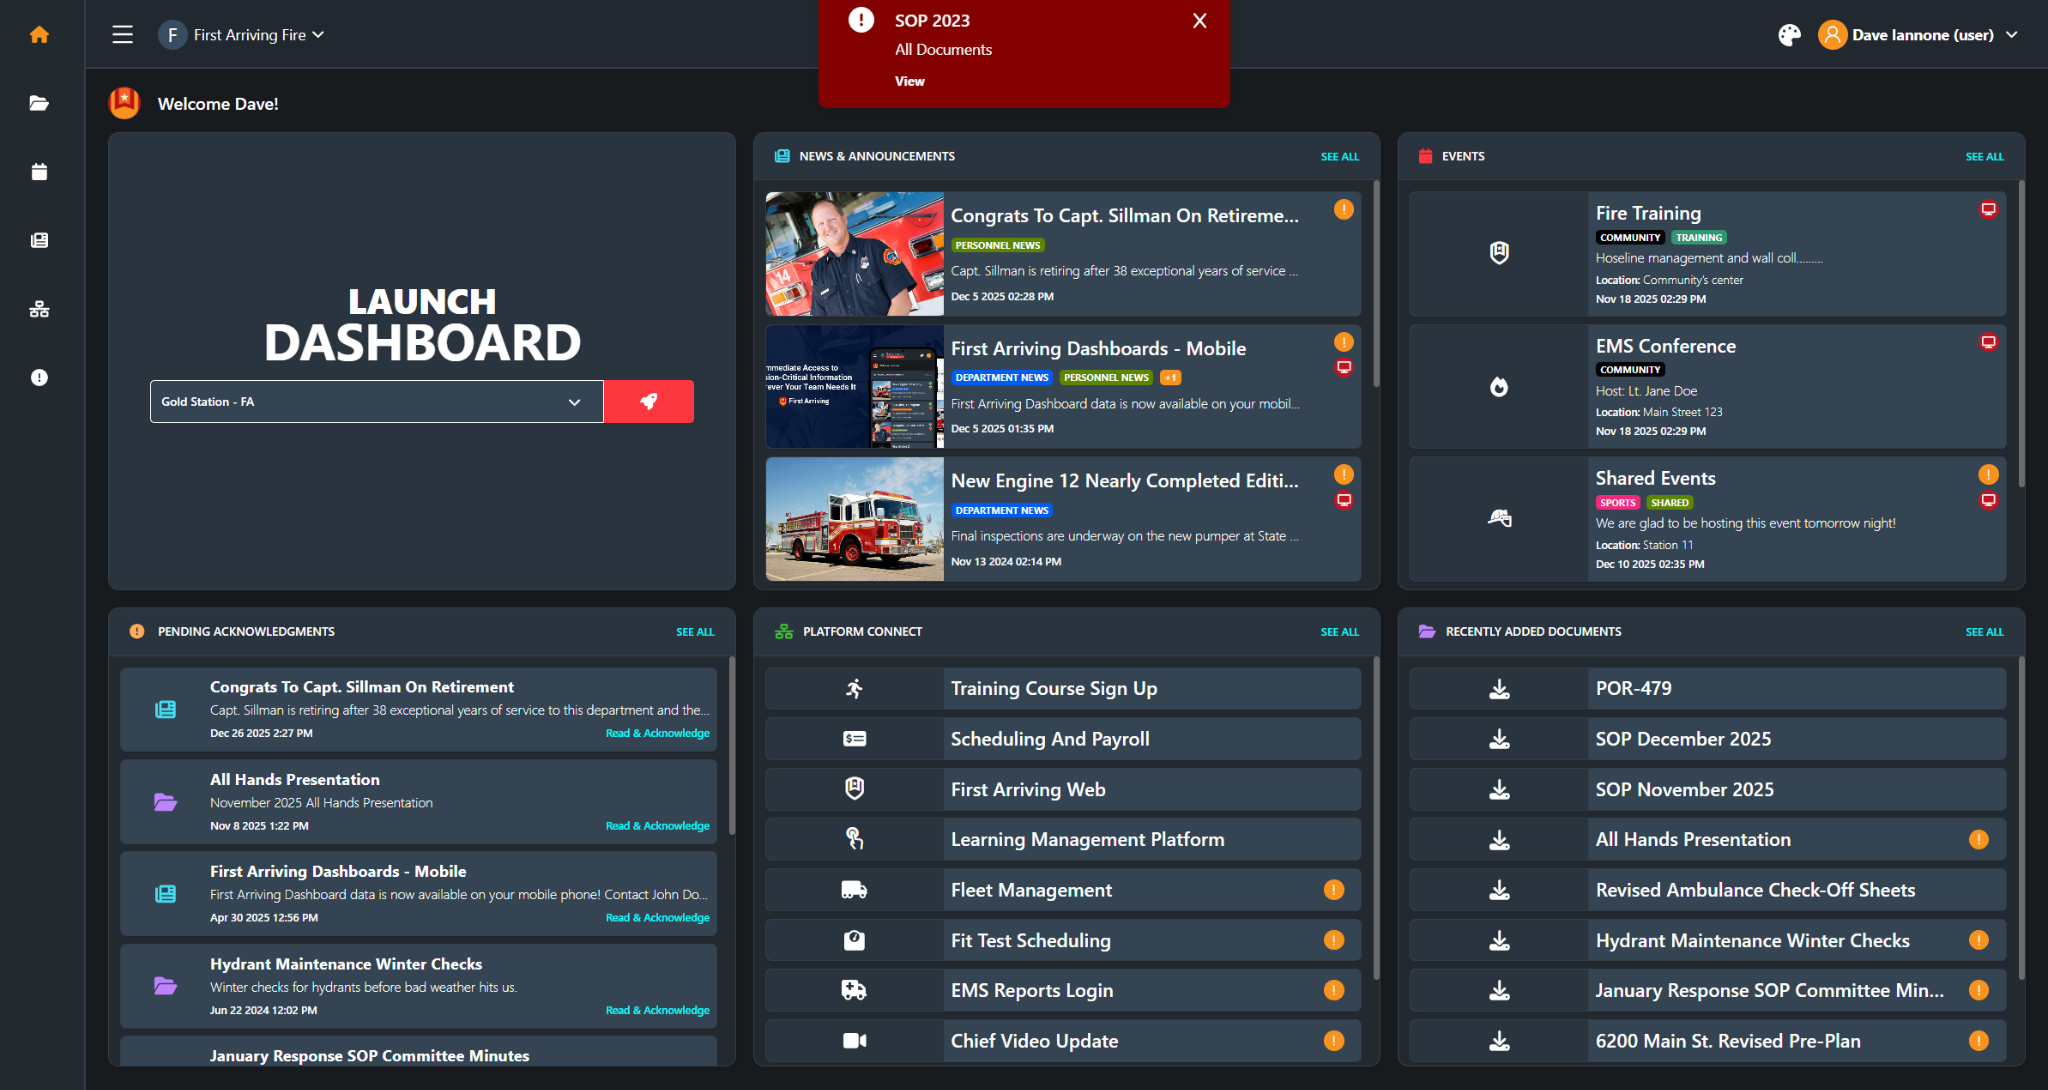The height and width of the screenshot is (1090, 2048).
Task: Open the calendar events sidebar icon
Action: click(39, 172)
